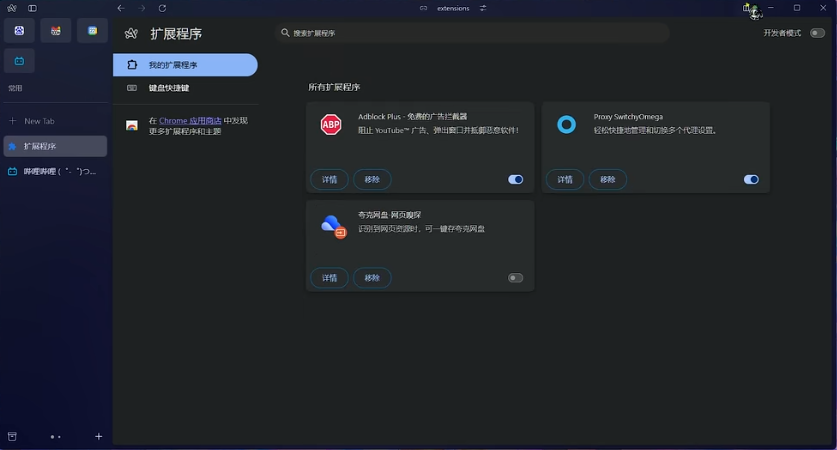Turn on 开发者模式 developer mode switch
This screenshot has width=837, height=450.
[817, 33]
